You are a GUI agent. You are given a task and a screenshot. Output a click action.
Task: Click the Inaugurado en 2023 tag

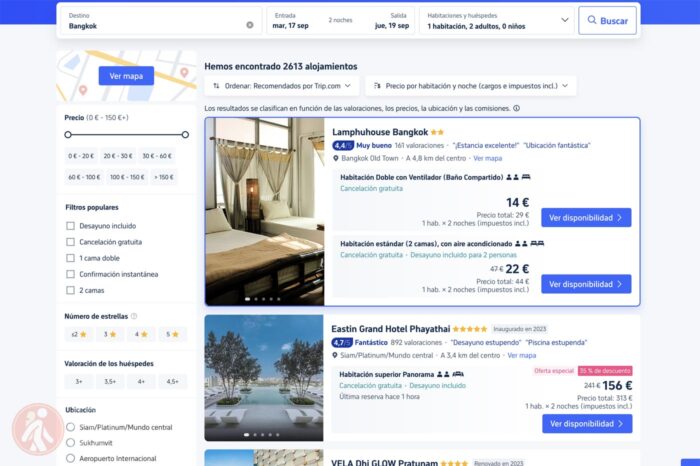coord(520,329)
